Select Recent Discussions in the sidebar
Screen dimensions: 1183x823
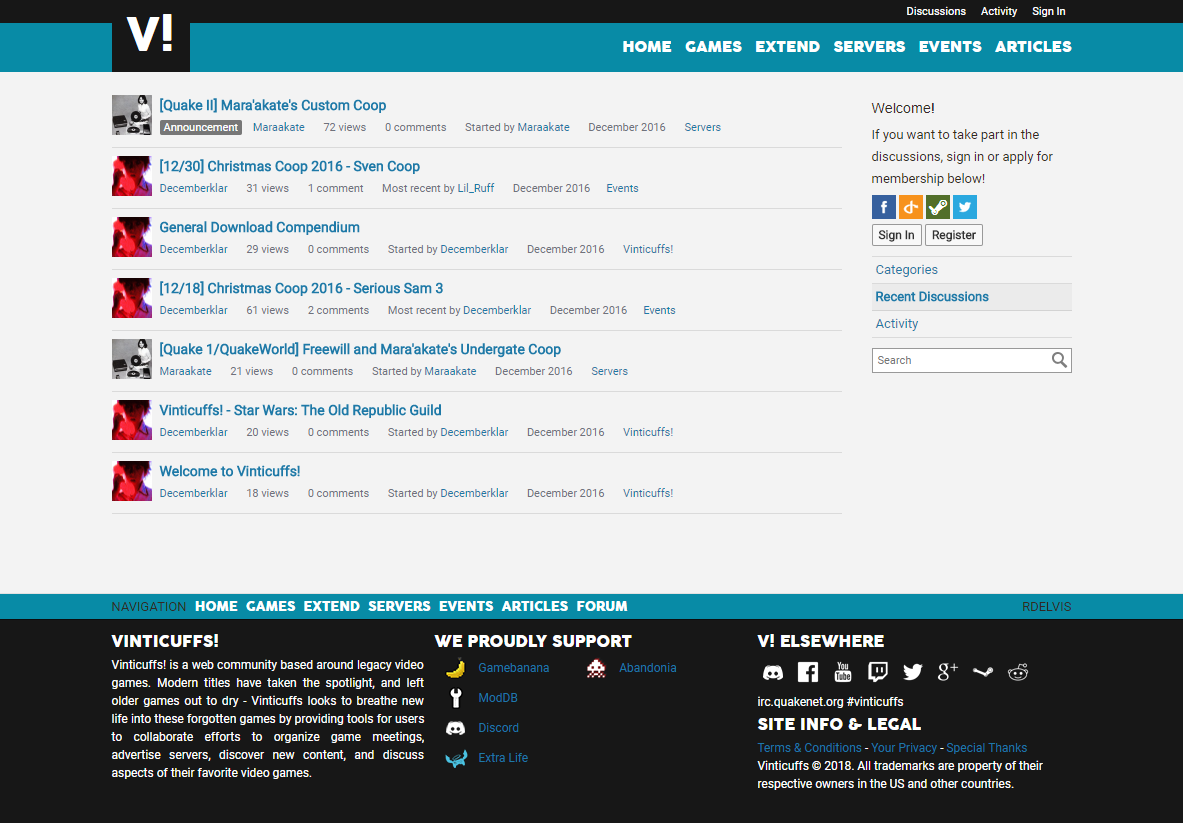tap(932, 297)
